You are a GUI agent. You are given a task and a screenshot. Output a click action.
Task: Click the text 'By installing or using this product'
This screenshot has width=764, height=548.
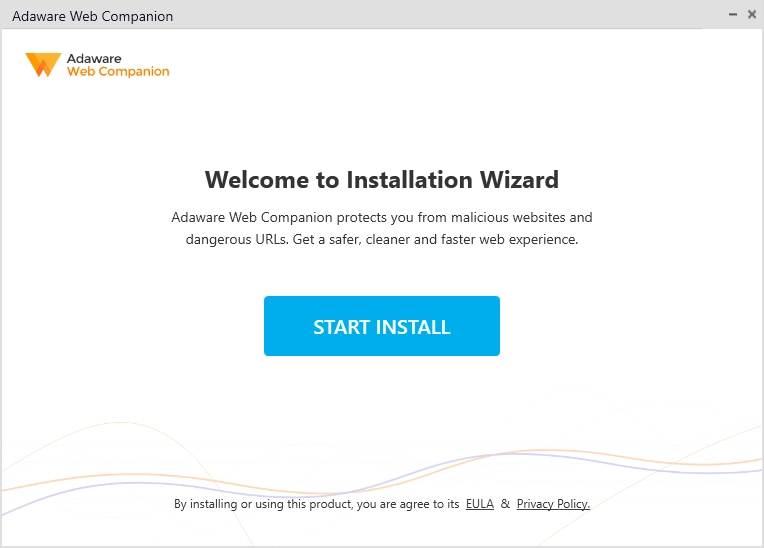point(263,504)
